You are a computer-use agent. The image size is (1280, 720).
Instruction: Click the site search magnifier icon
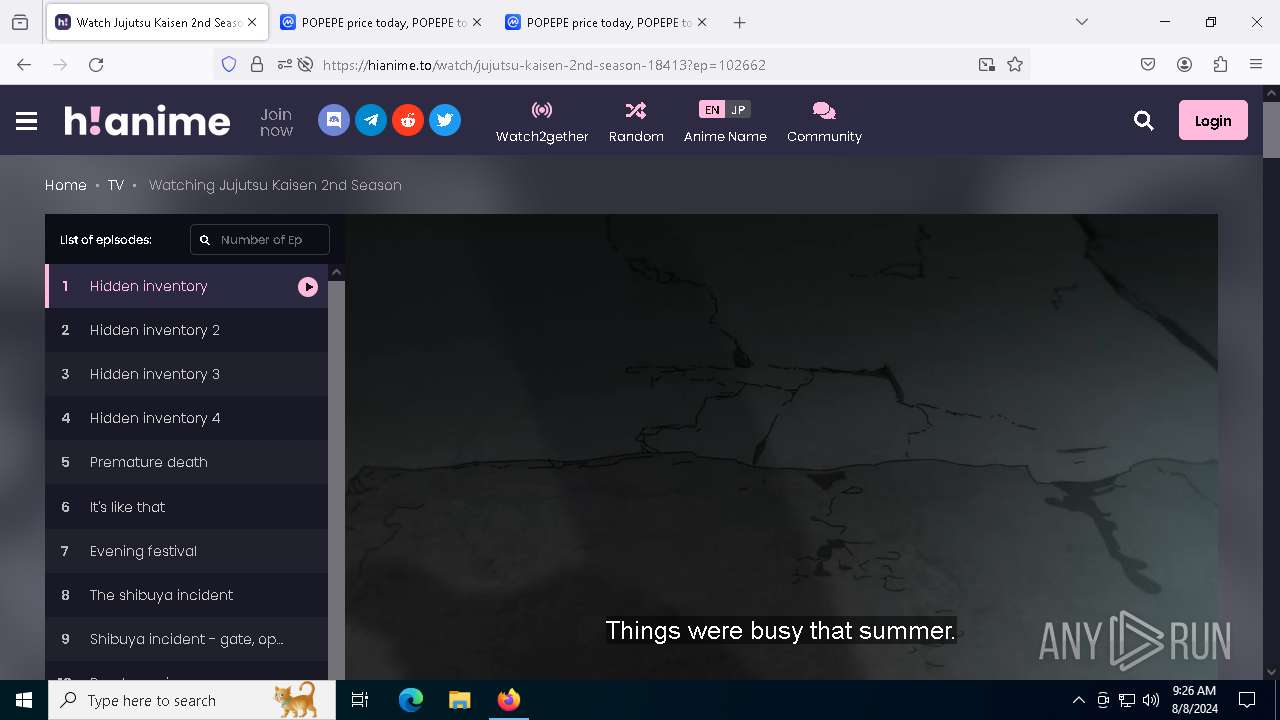[1144, 121]
